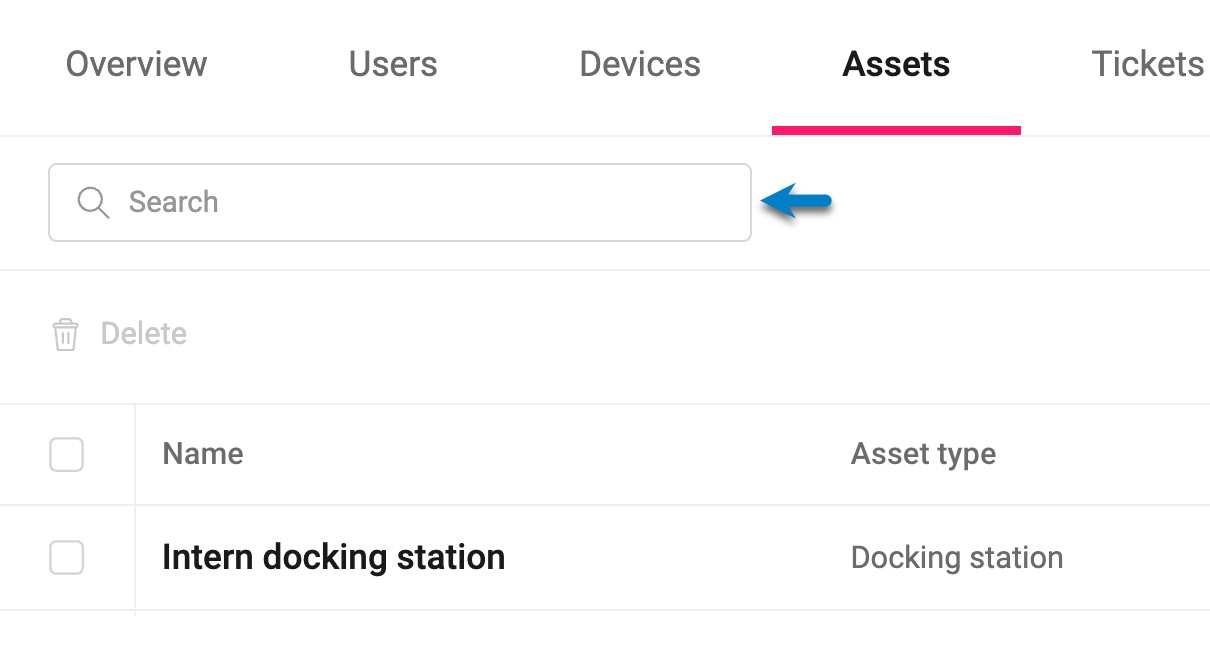The image size is (1210, 654).
Task: Sort by the Name column header
Action: (203, 455)
